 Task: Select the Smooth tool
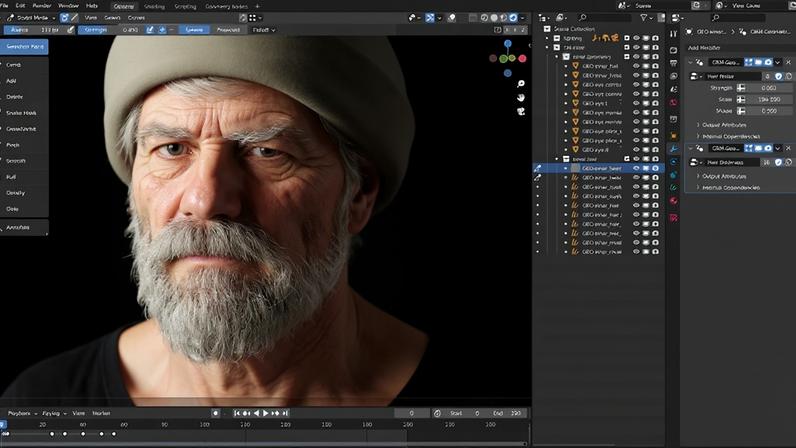coord(24,161)
